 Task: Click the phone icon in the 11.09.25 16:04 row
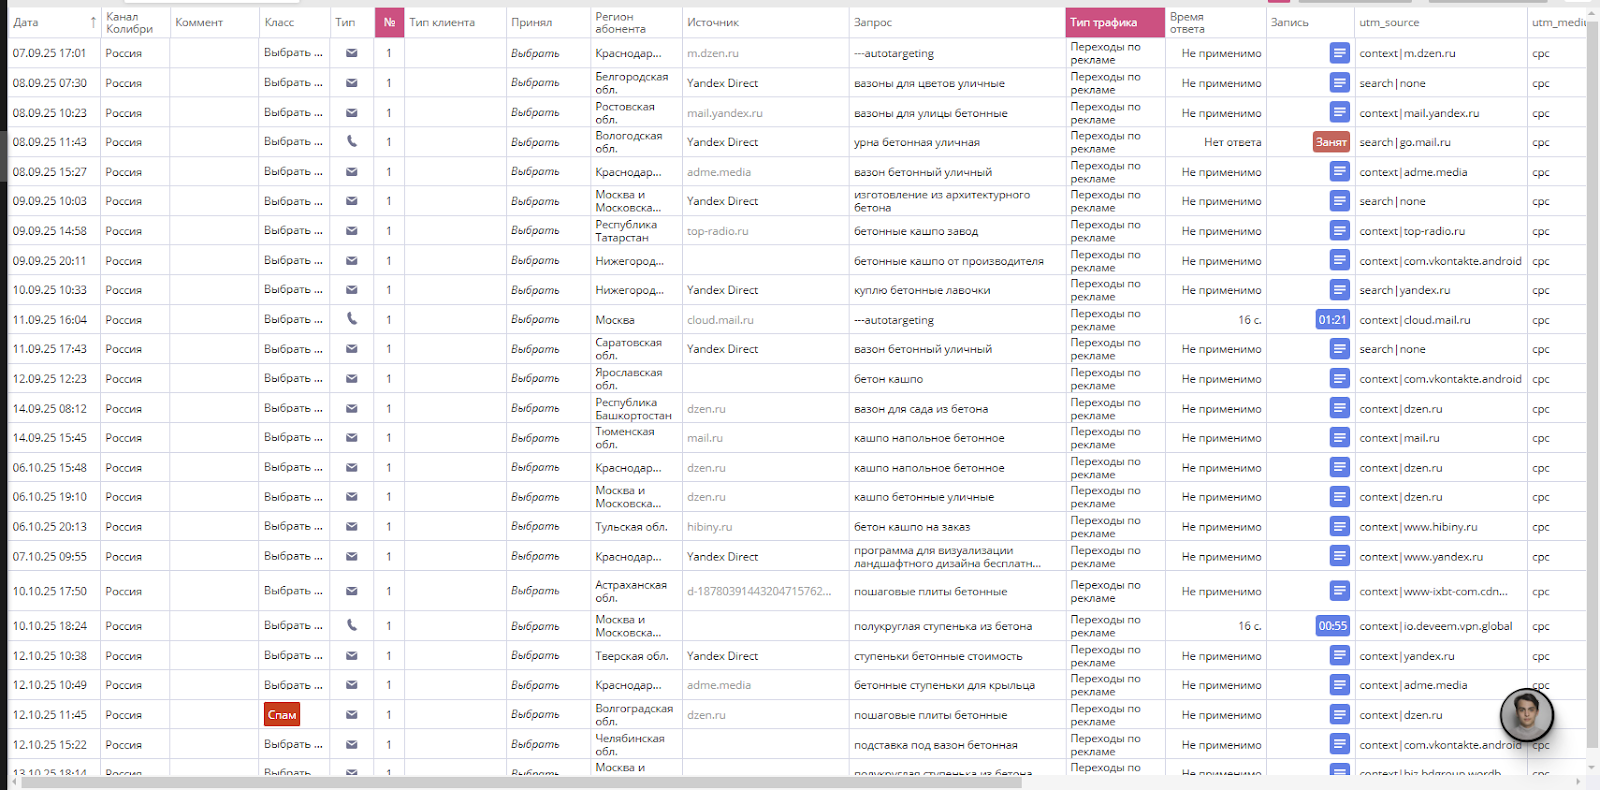(351, 320)
